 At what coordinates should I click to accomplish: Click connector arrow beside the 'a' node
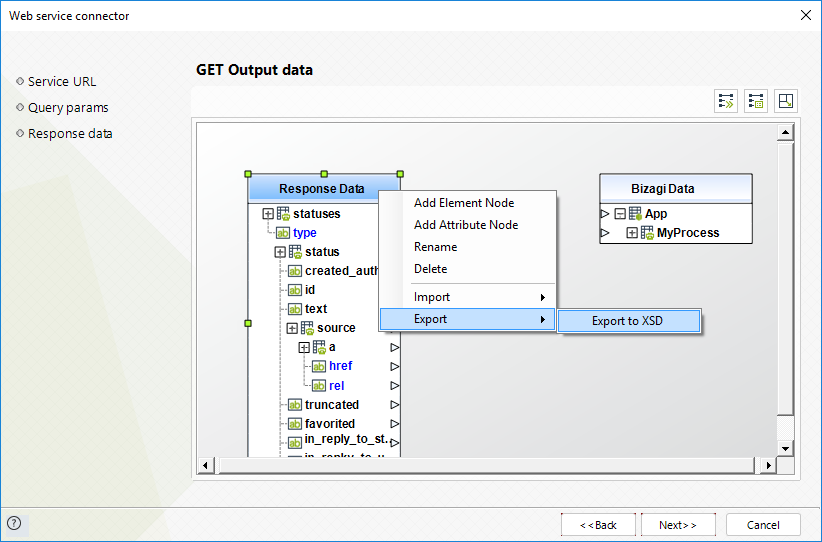[x=395, y=348]
